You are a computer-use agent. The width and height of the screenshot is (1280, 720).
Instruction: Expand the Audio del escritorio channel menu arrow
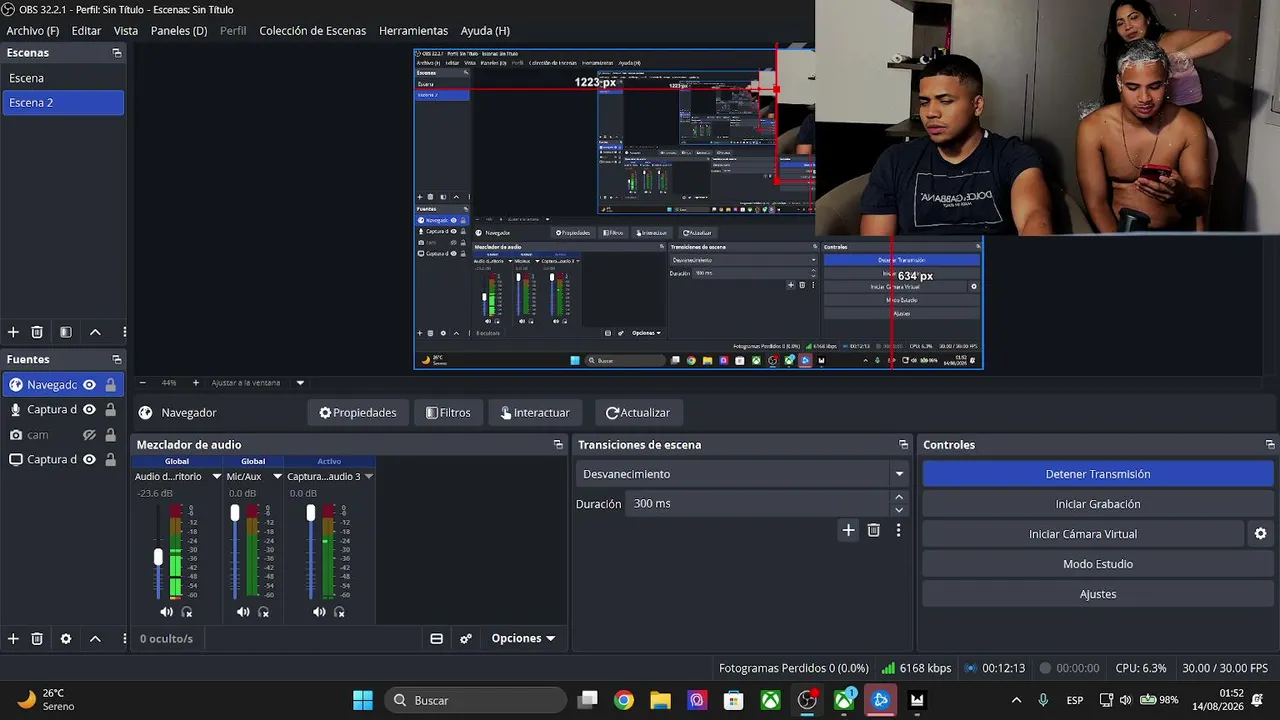tap(216, 477)
